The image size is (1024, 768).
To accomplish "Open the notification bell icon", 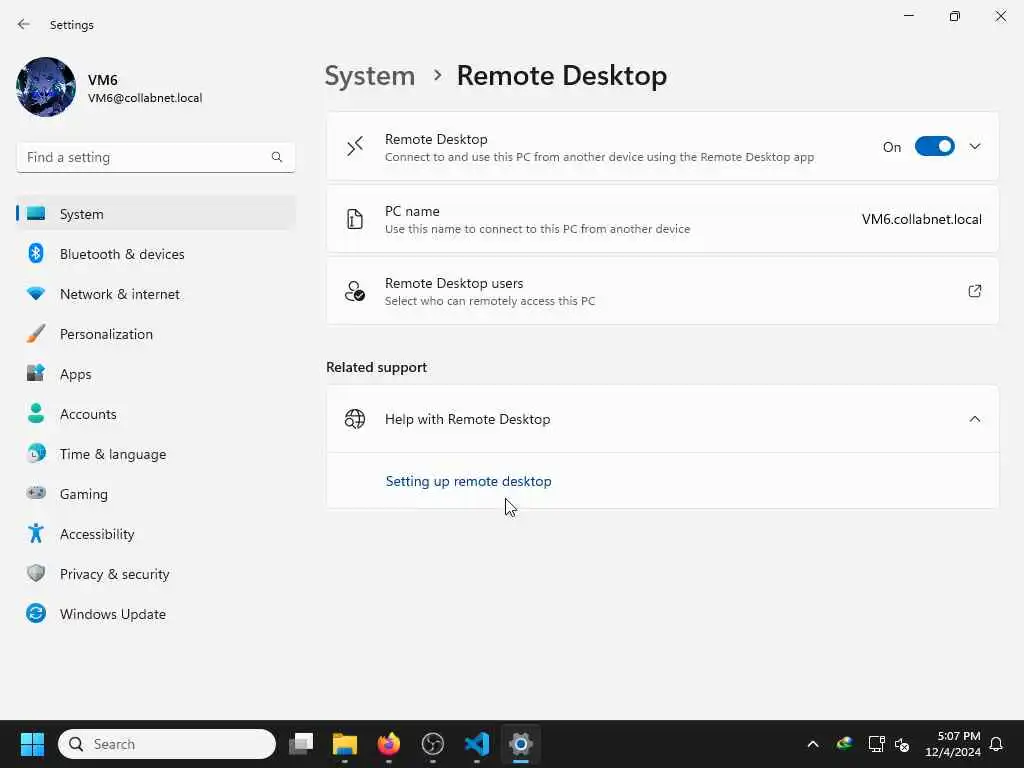I will pyautogui.click(x=996, y=744).
